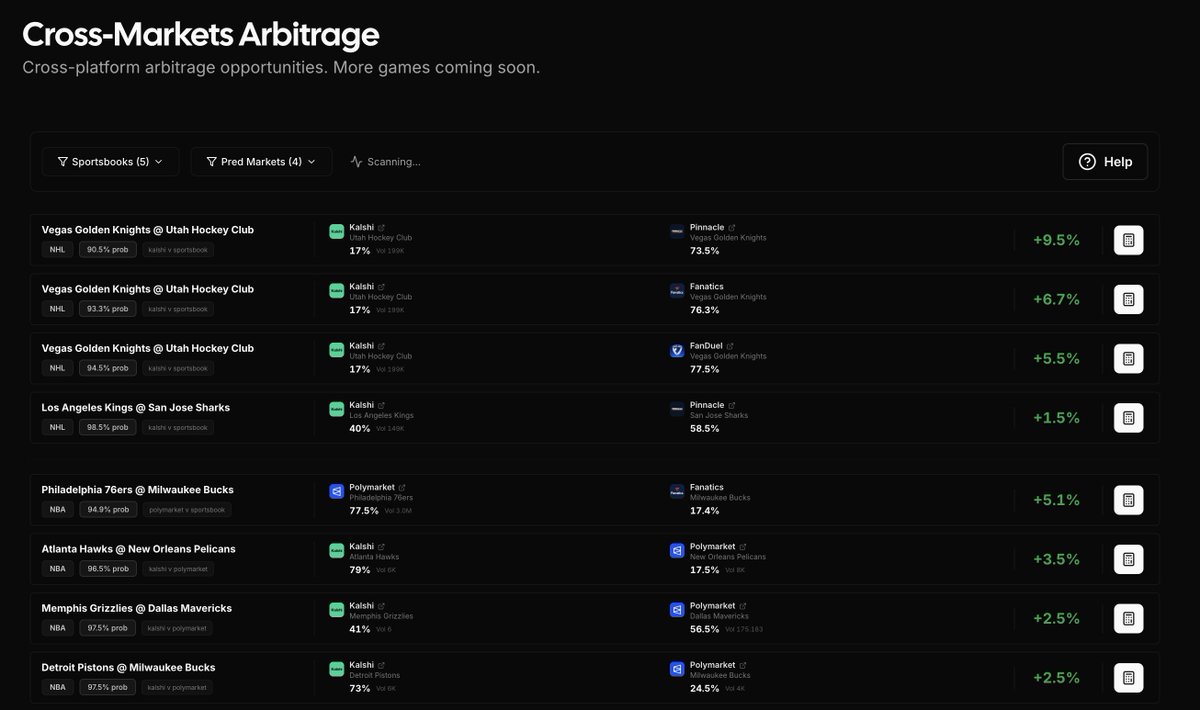Screen dimensions: 1200x710
Task: Open calculator for the +5.5% FanDuel row
Action: [1129, 358]
